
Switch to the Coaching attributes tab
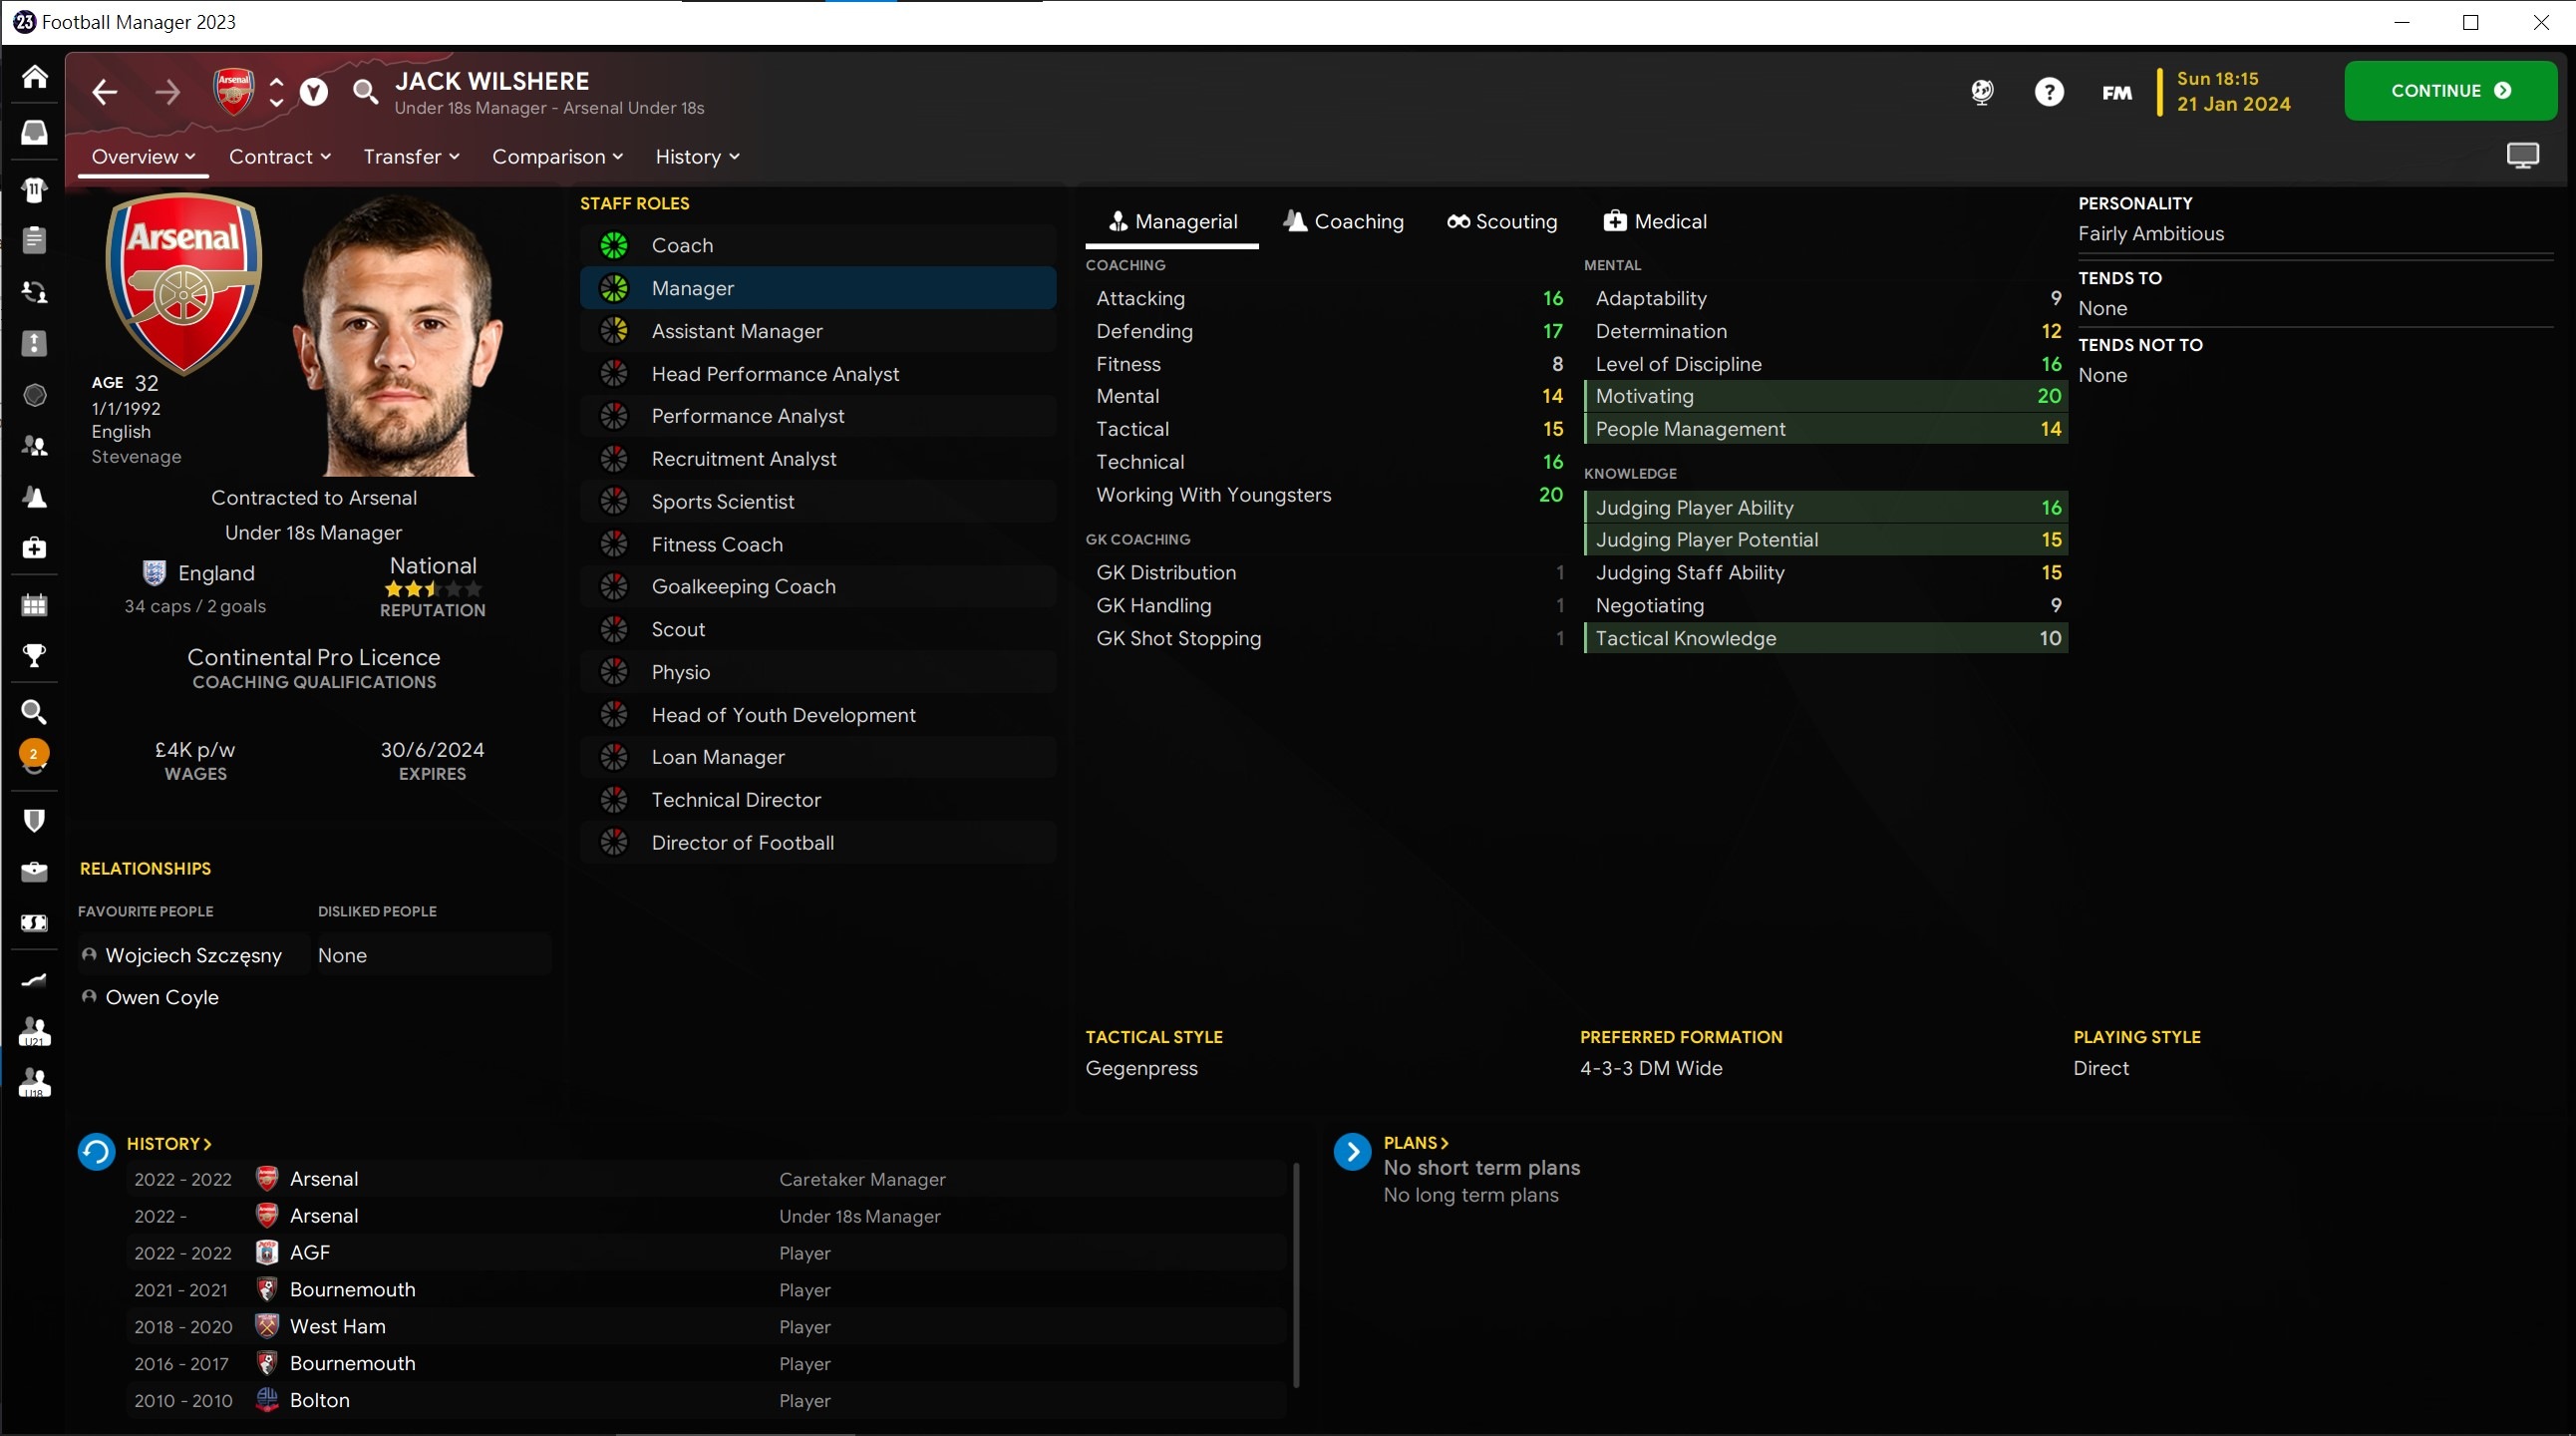1344,222
